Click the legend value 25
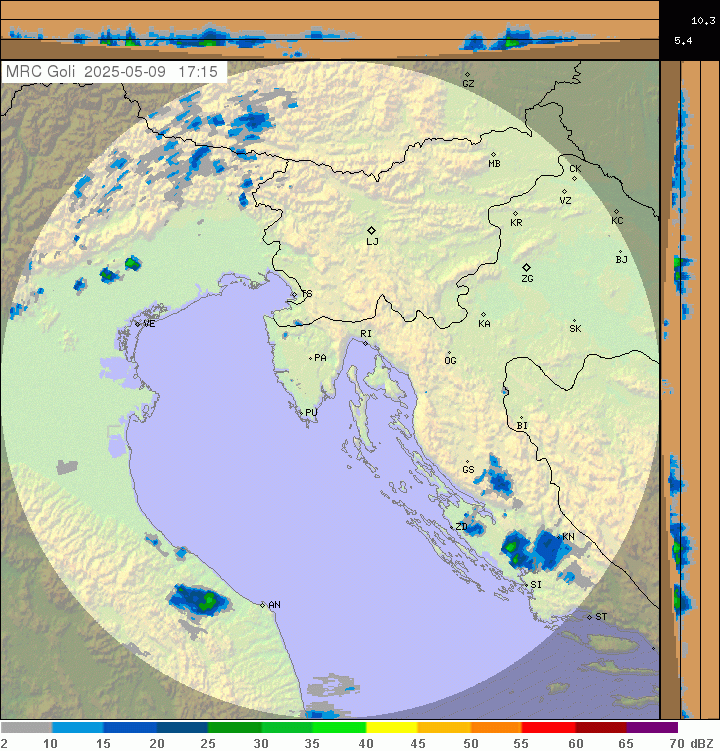 [x=207, y=743]
